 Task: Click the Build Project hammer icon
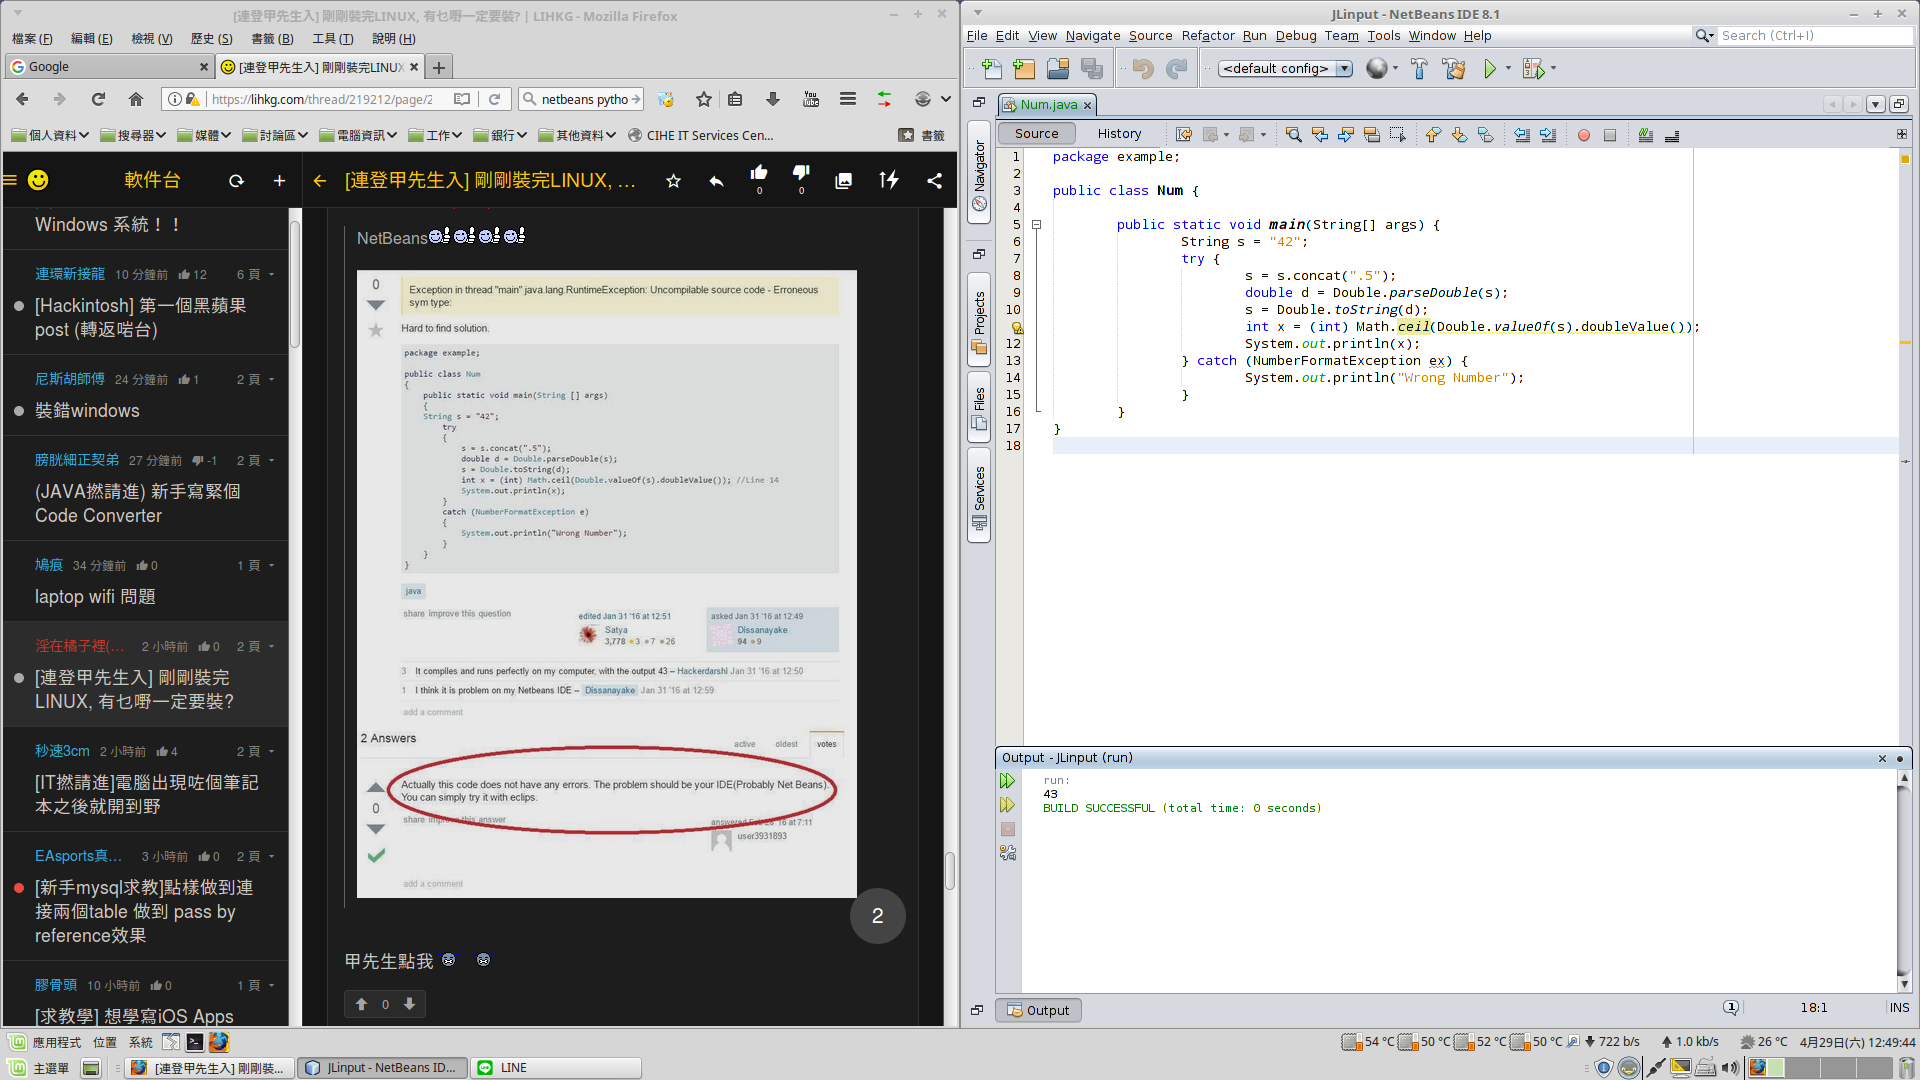point(1419,69)
